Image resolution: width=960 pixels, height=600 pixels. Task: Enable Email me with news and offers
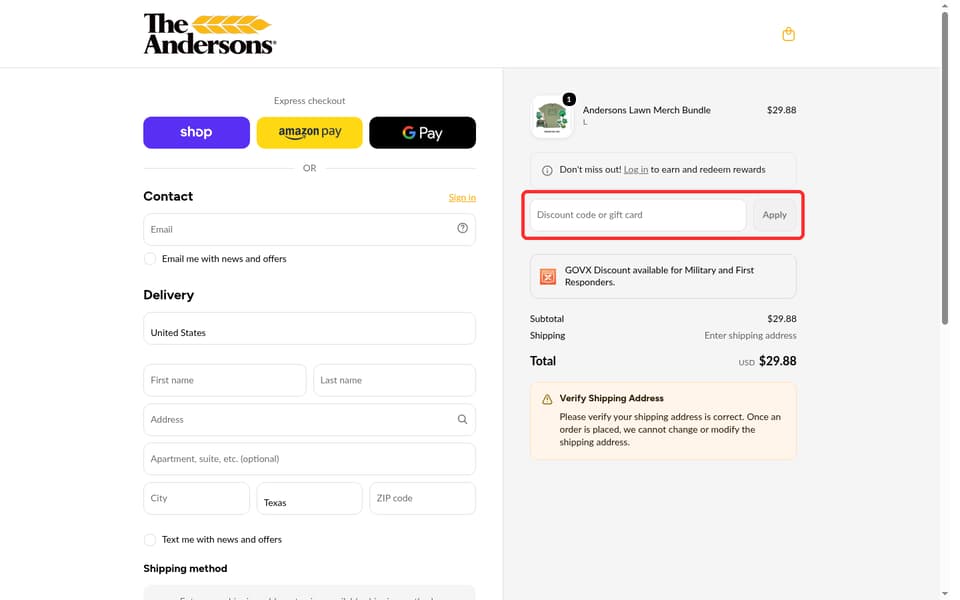tap(150, 258)
